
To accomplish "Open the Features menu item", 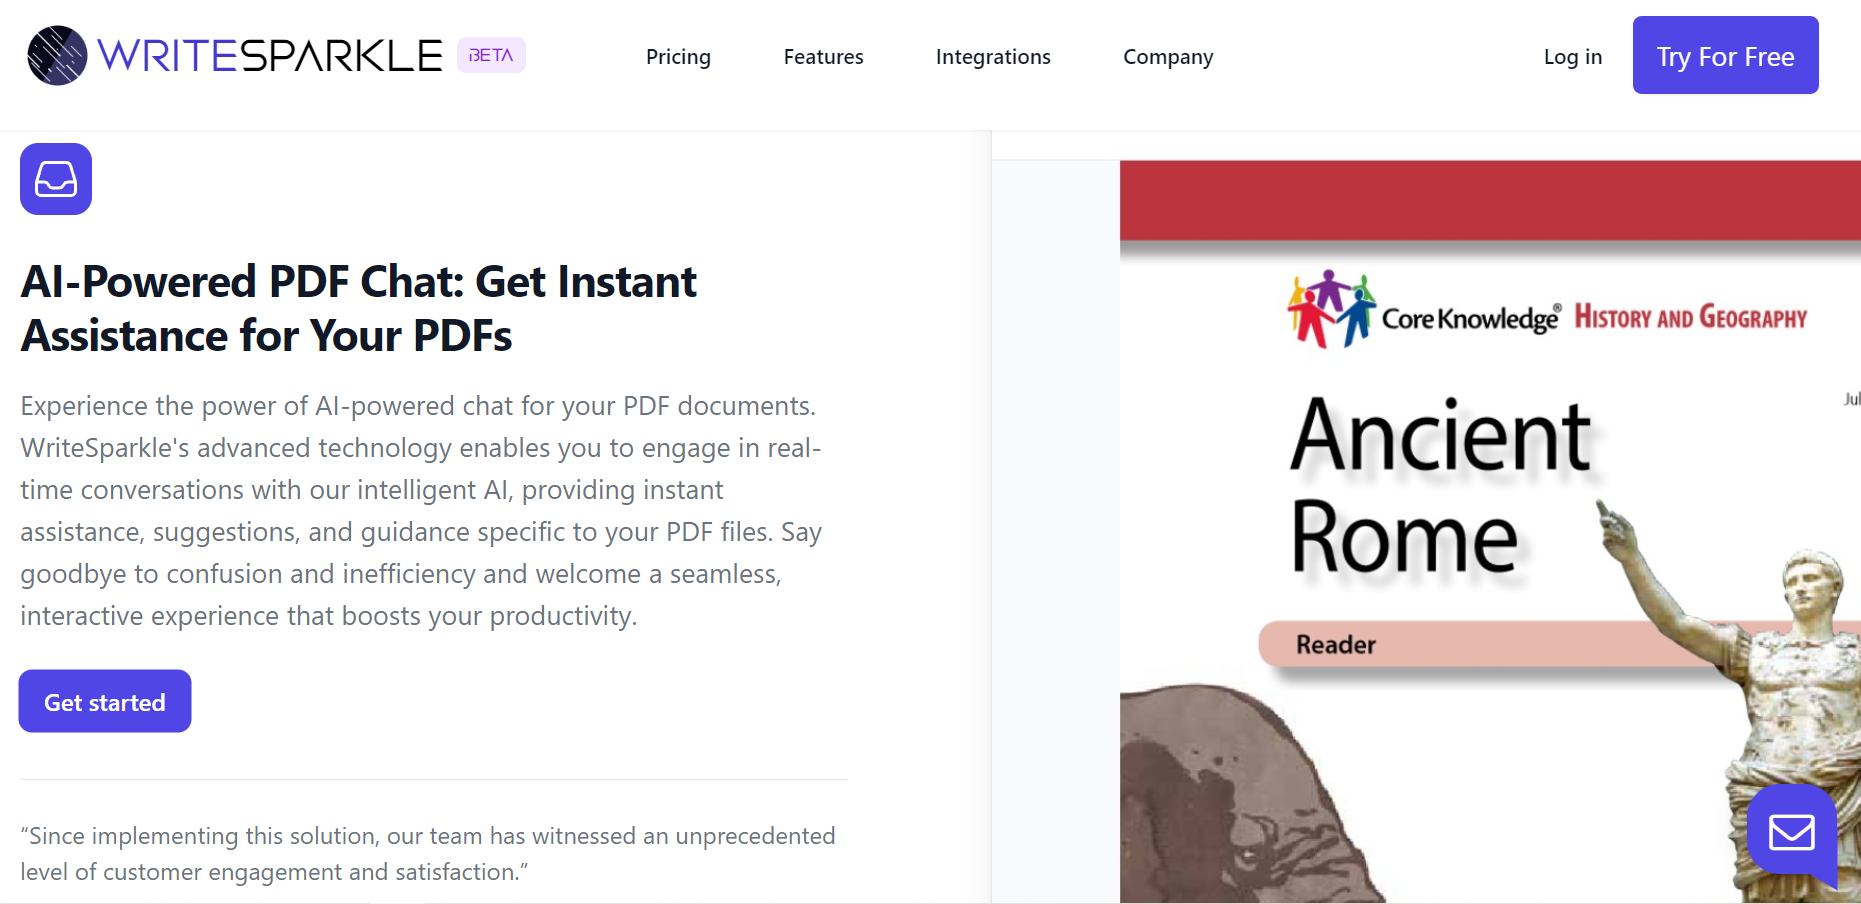I will (823, 57).
